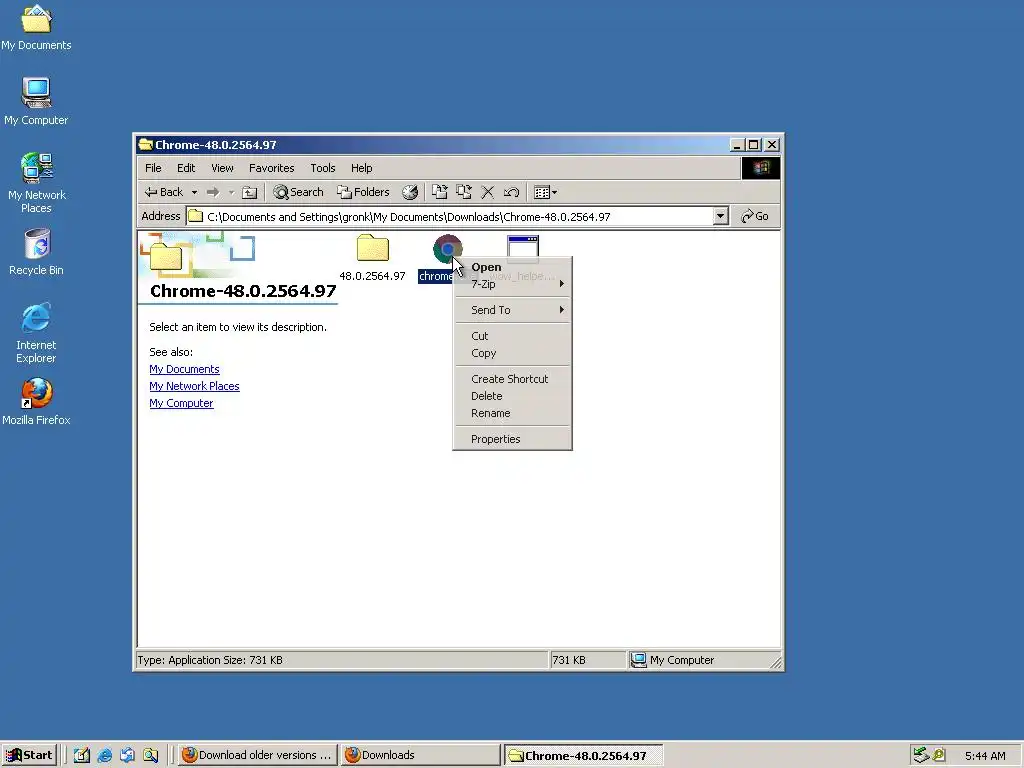Open the Edit menu

[186, 168]
